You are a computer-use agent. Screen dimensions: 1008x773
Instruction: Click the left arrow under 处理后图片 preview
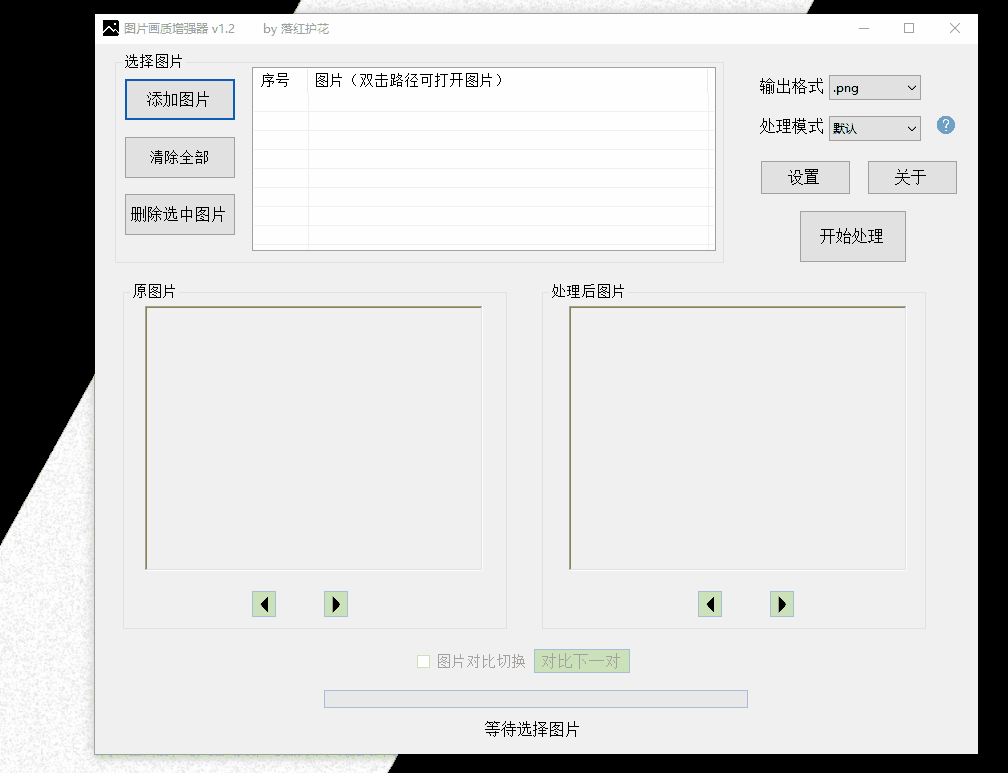(710, 604)
